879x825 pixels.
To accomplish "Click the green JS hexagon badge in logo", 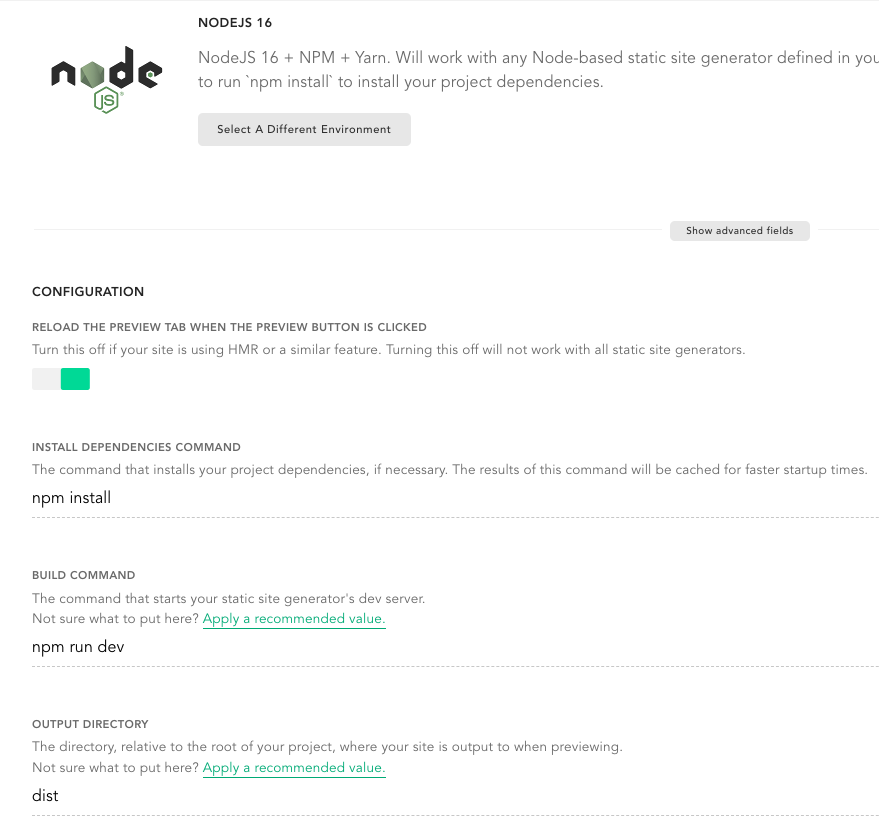I will pos(107,100).
